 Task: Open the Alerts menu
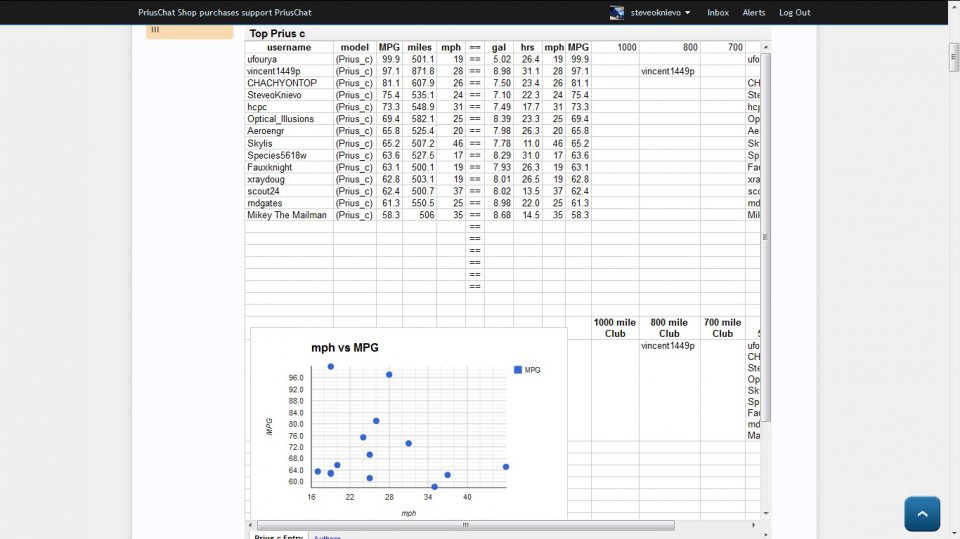(754, 13)
